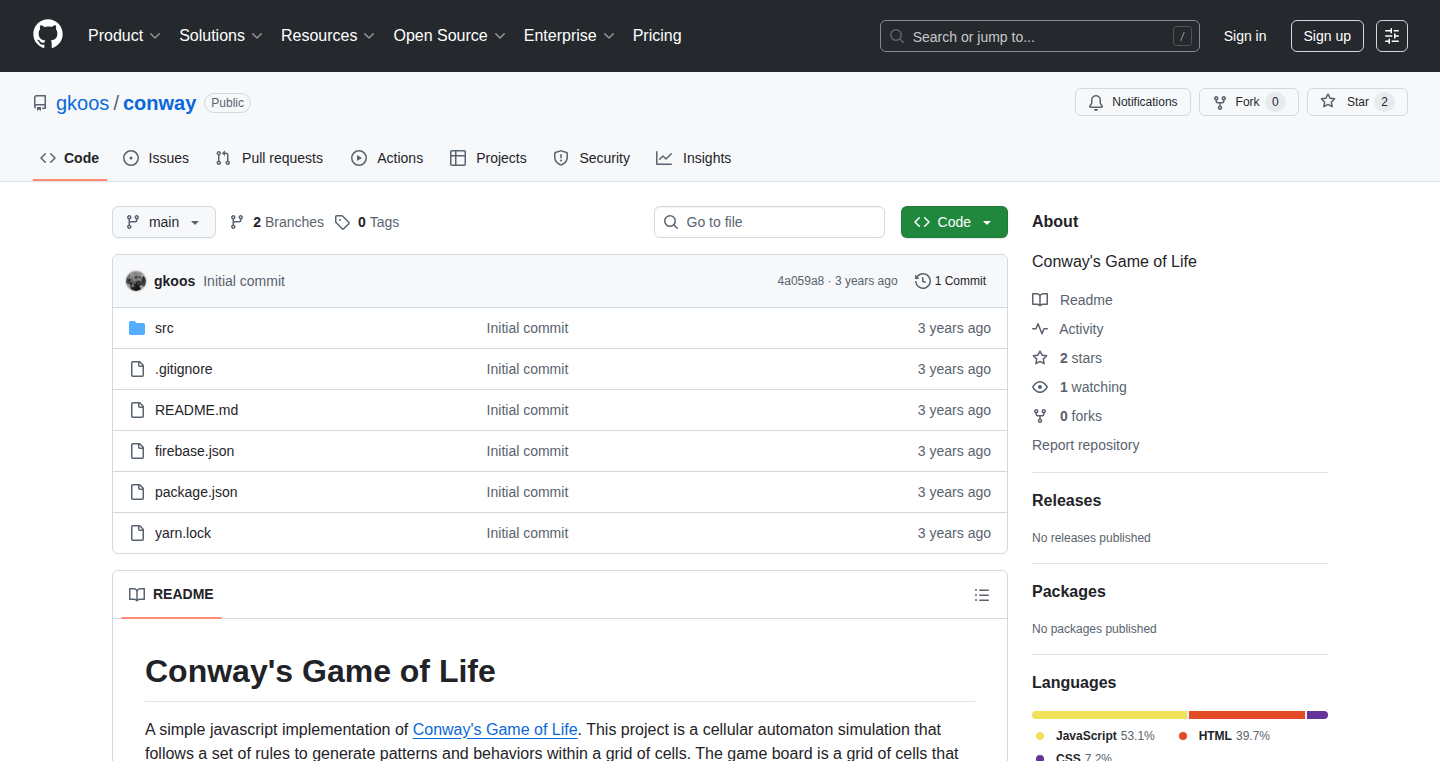
Task: Open the Code tab
Action: (x=70, y=158)
